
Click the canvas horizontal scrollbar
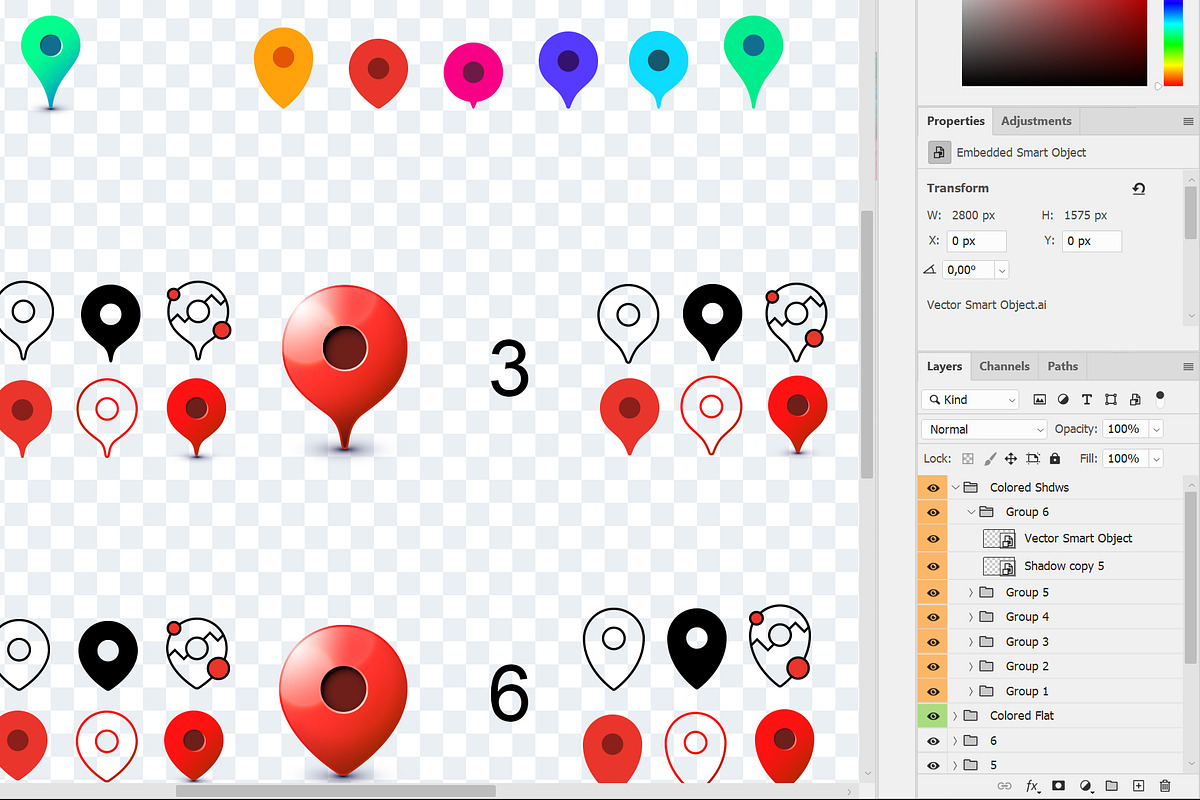pos(335,791)
